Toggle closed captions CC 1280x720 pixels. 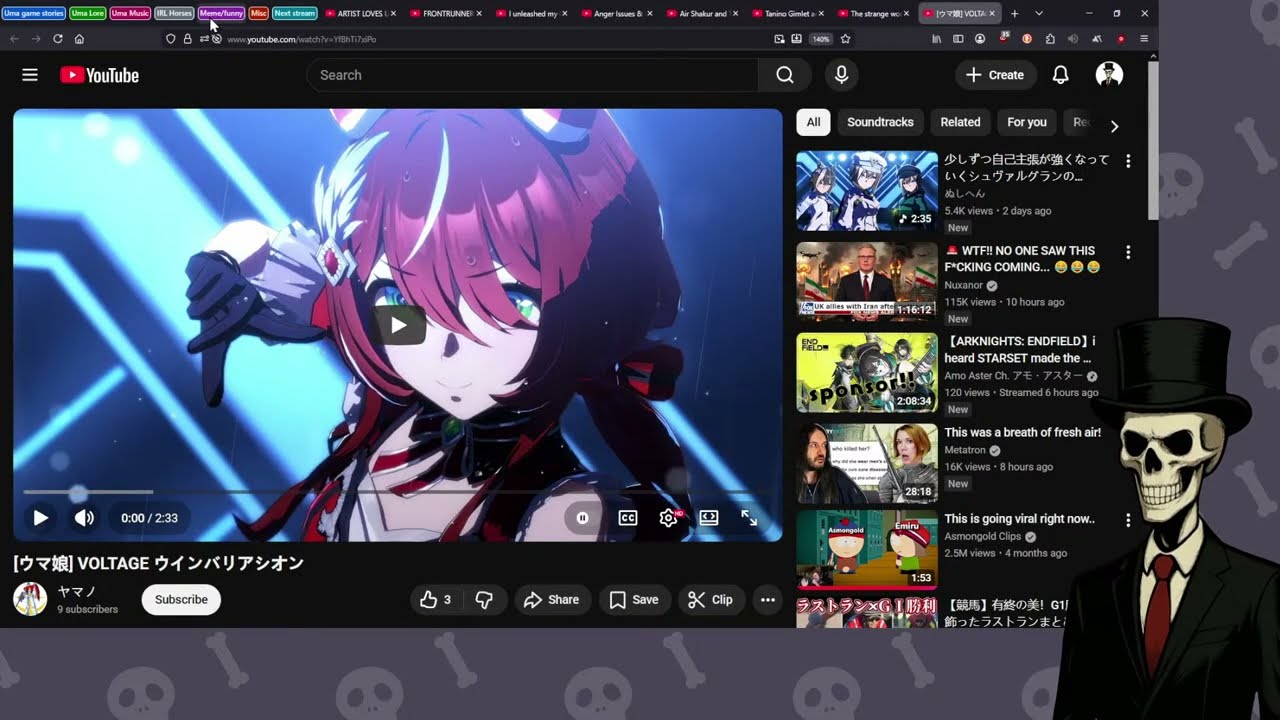(628, 518)
